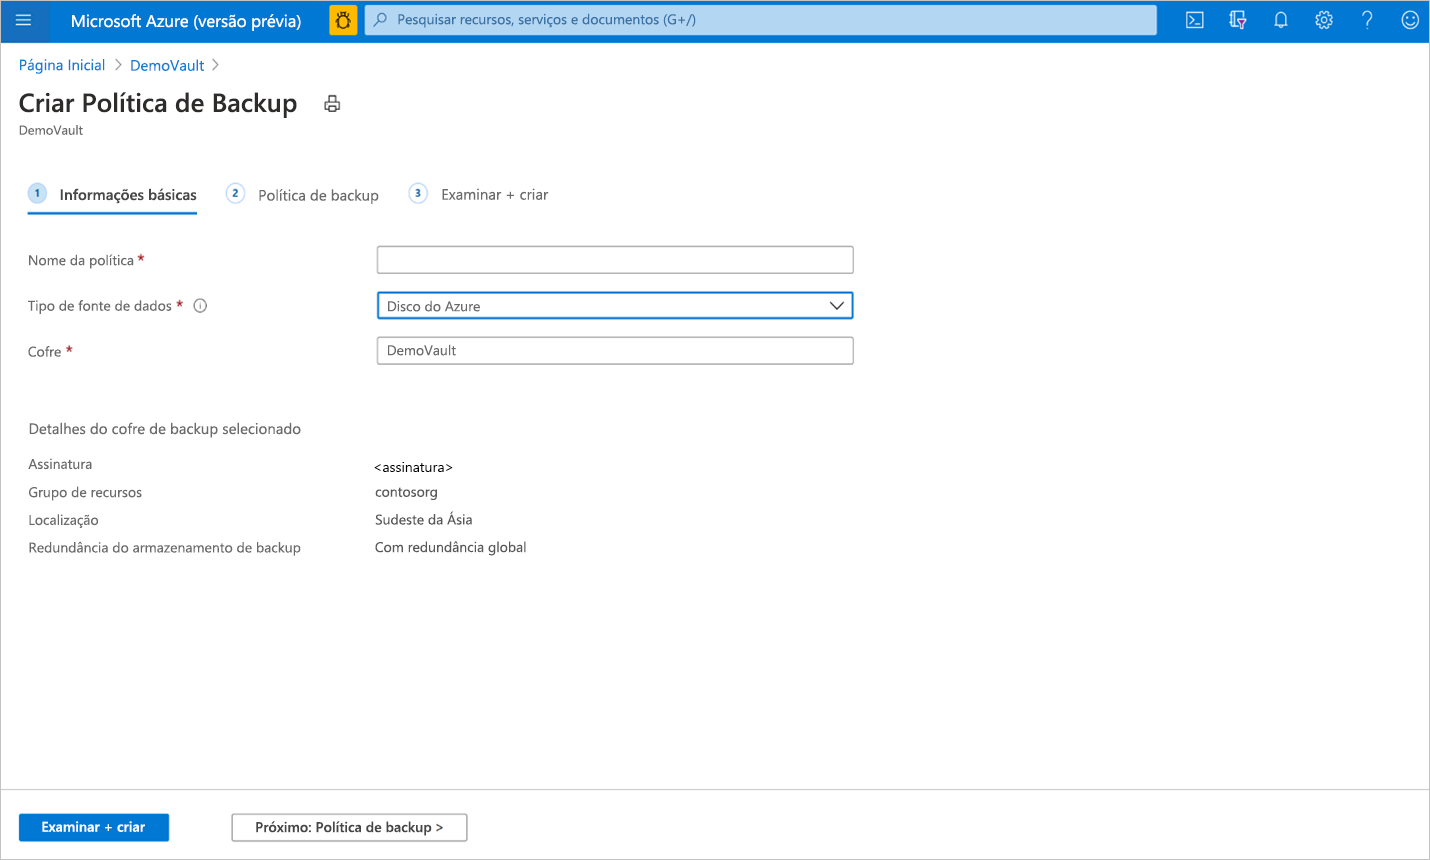Show info tooltip for Tipo de fonte de dados
This screenshot has height=860, width=1430.
point(200,306)
